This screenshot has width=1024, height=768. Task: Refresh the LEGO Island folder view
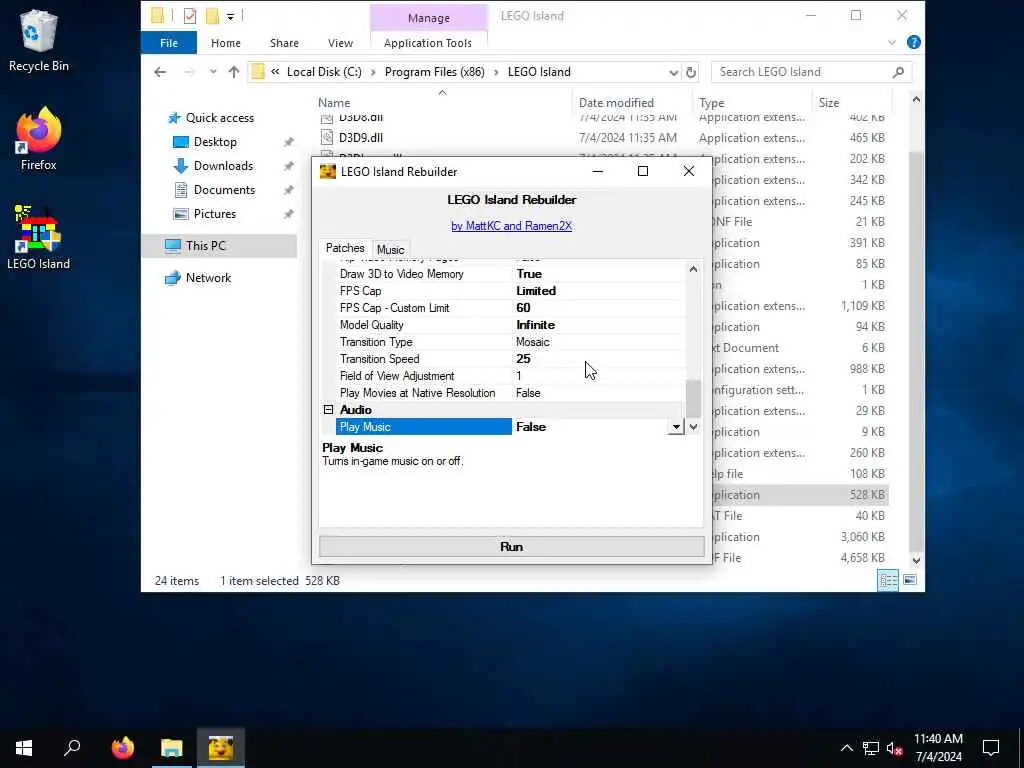click(x=691, y=72)
